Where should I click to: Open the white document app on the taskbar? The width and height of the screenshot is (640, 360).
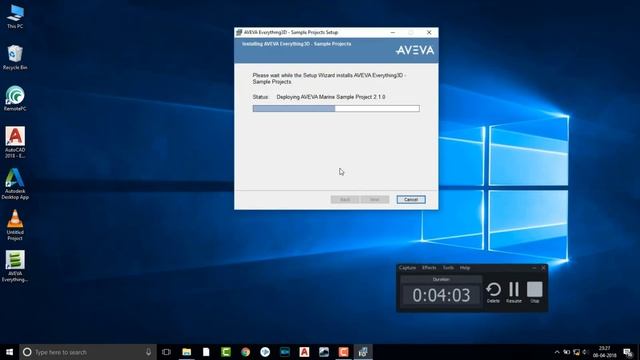point(206,352)
